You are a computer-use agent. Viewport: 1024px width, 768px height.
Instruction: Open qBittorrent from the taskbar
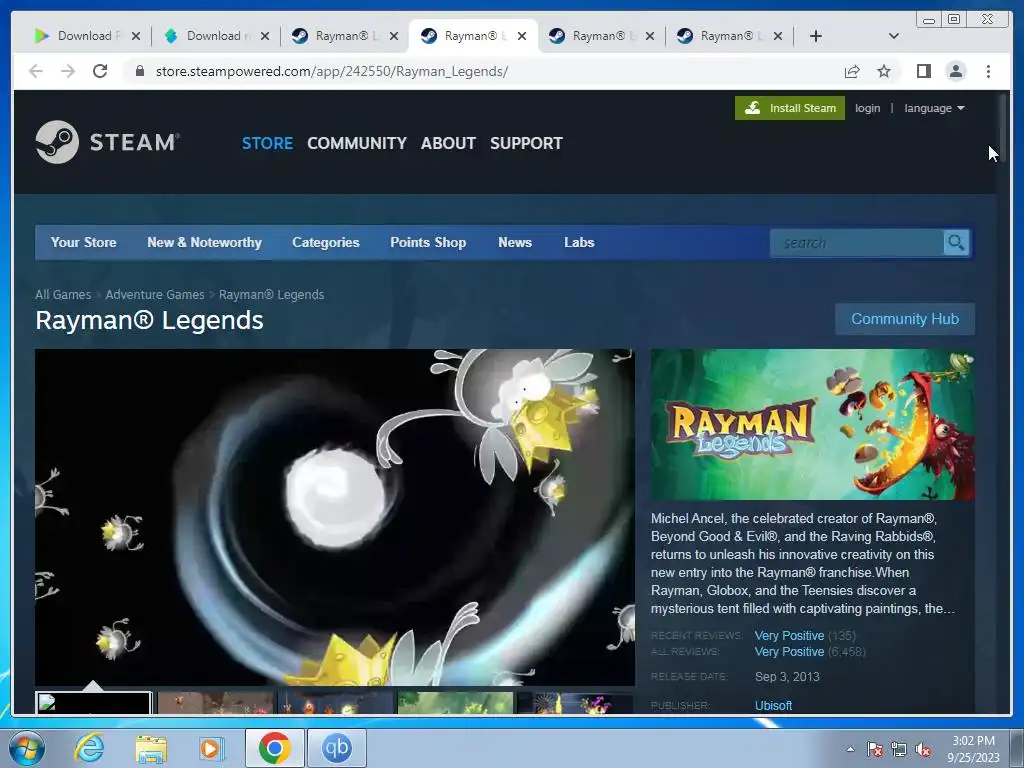[337, 748]
